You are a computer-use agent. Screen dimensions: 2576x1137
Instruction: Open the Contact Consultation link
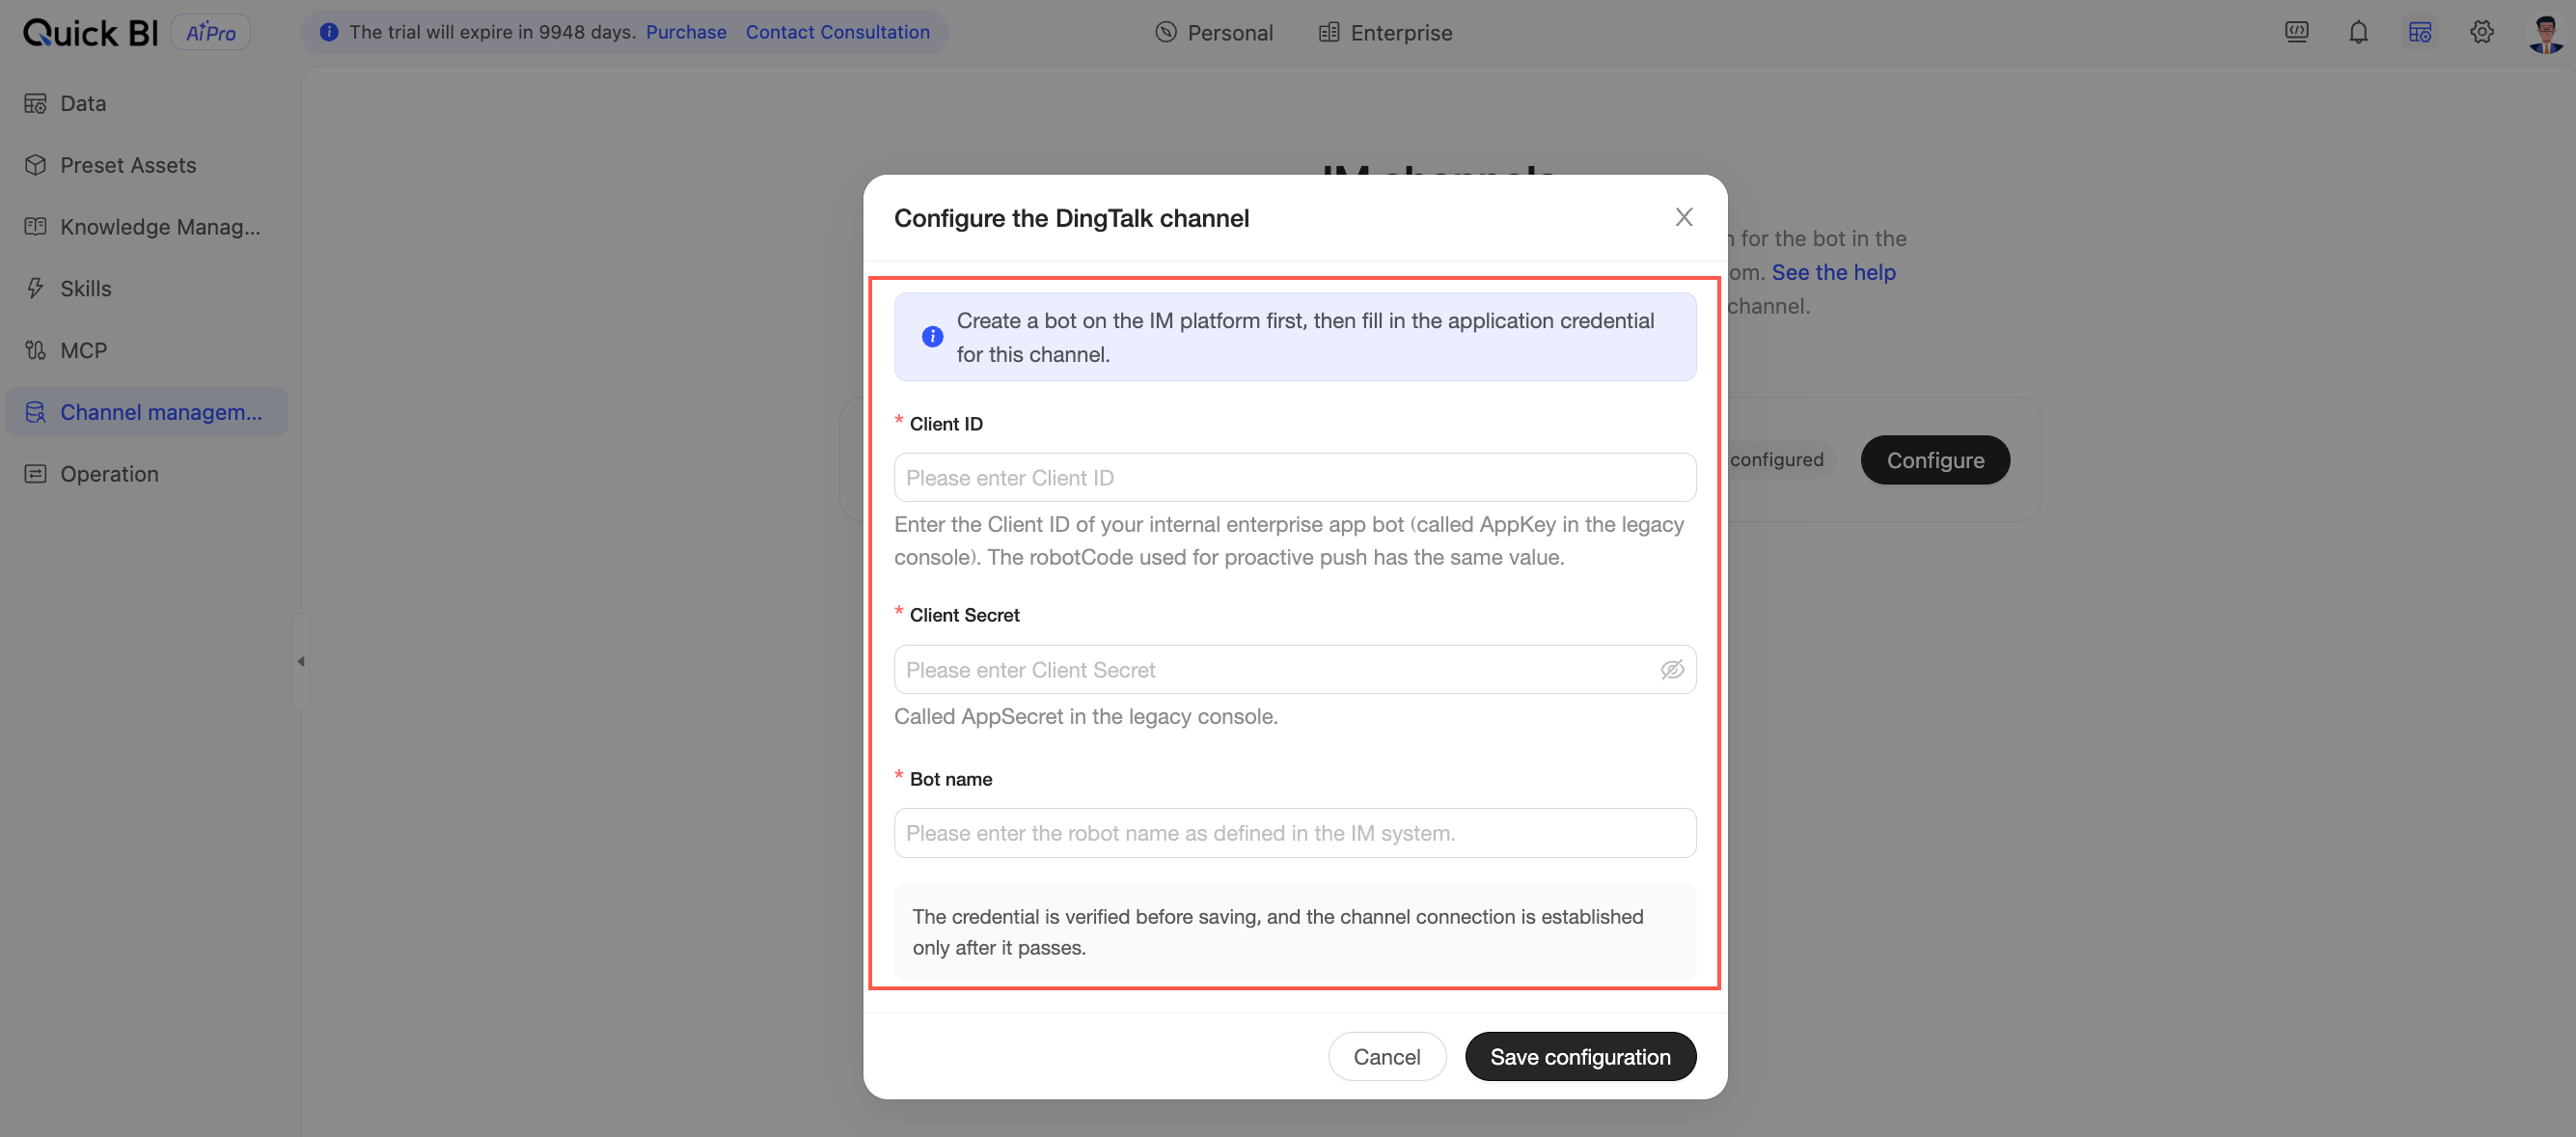click(838, 32)
